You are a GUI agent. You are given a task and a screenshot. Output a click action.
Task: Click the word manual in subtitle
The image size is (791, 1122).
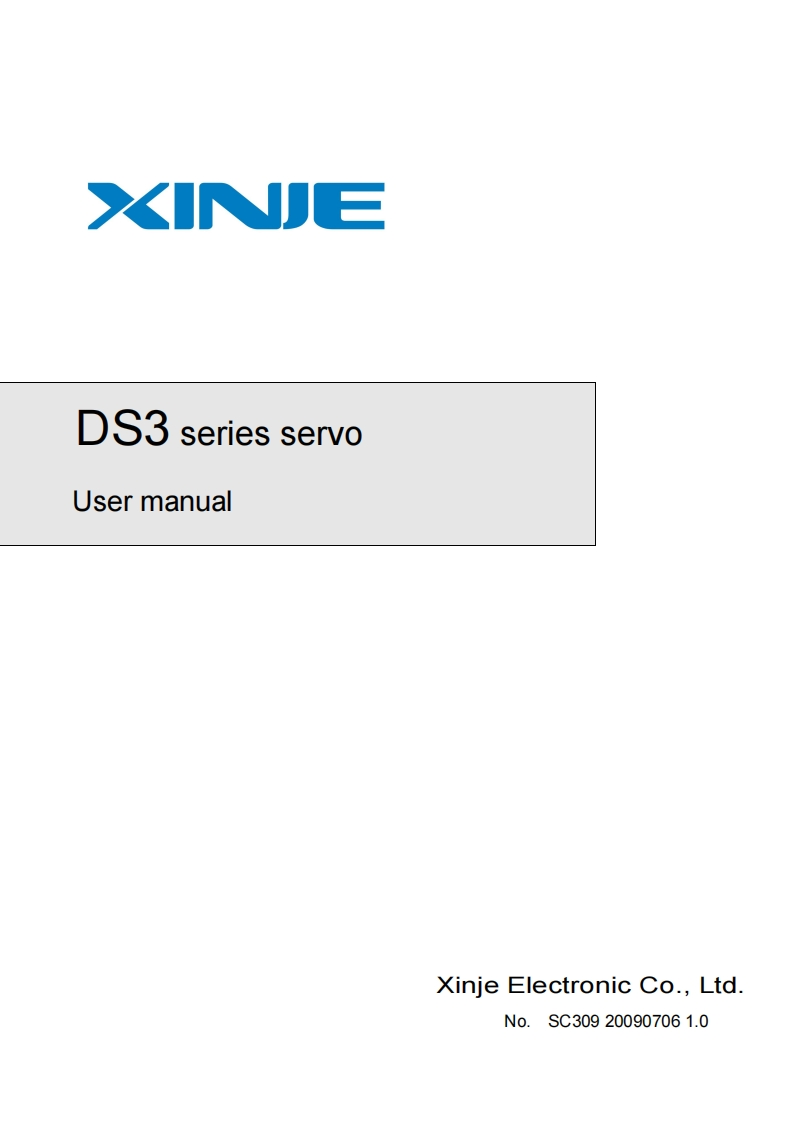(186, 501)
